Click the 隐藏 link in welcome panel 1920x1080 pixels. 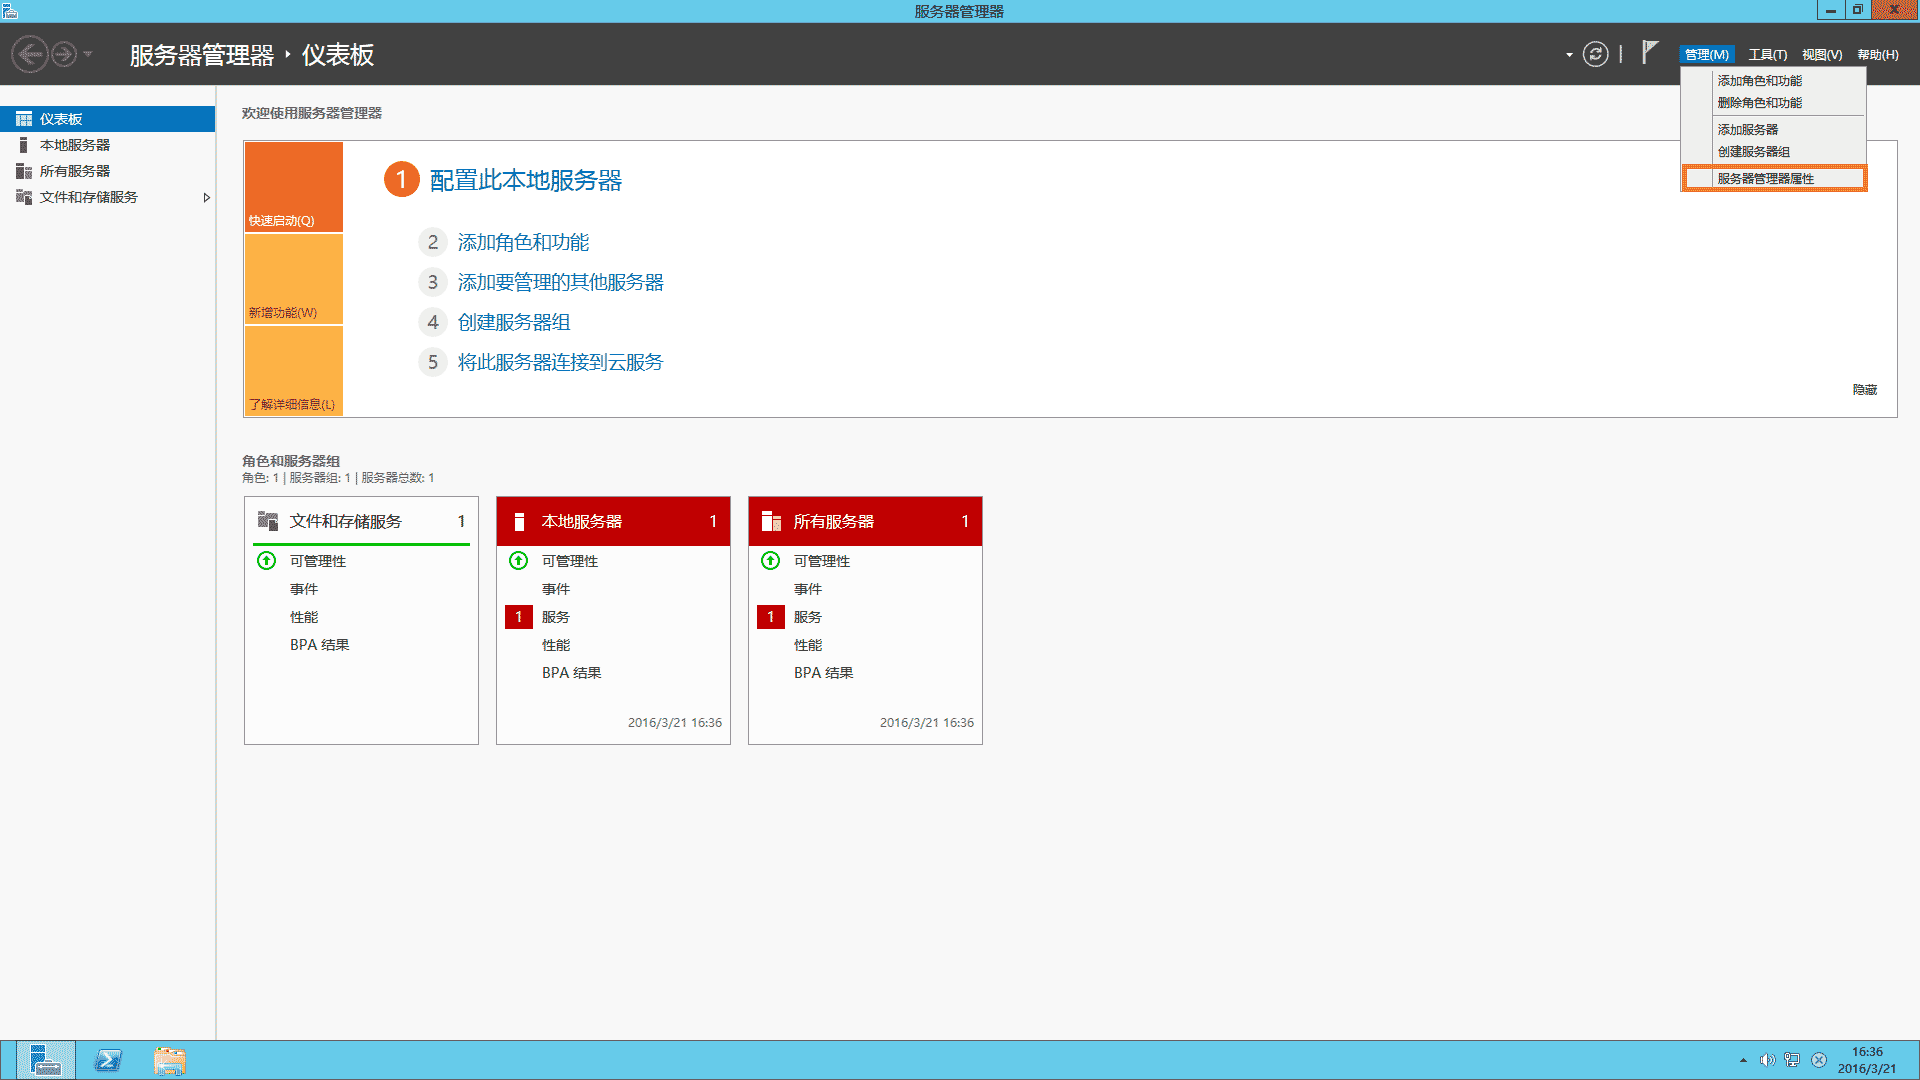1864,390
